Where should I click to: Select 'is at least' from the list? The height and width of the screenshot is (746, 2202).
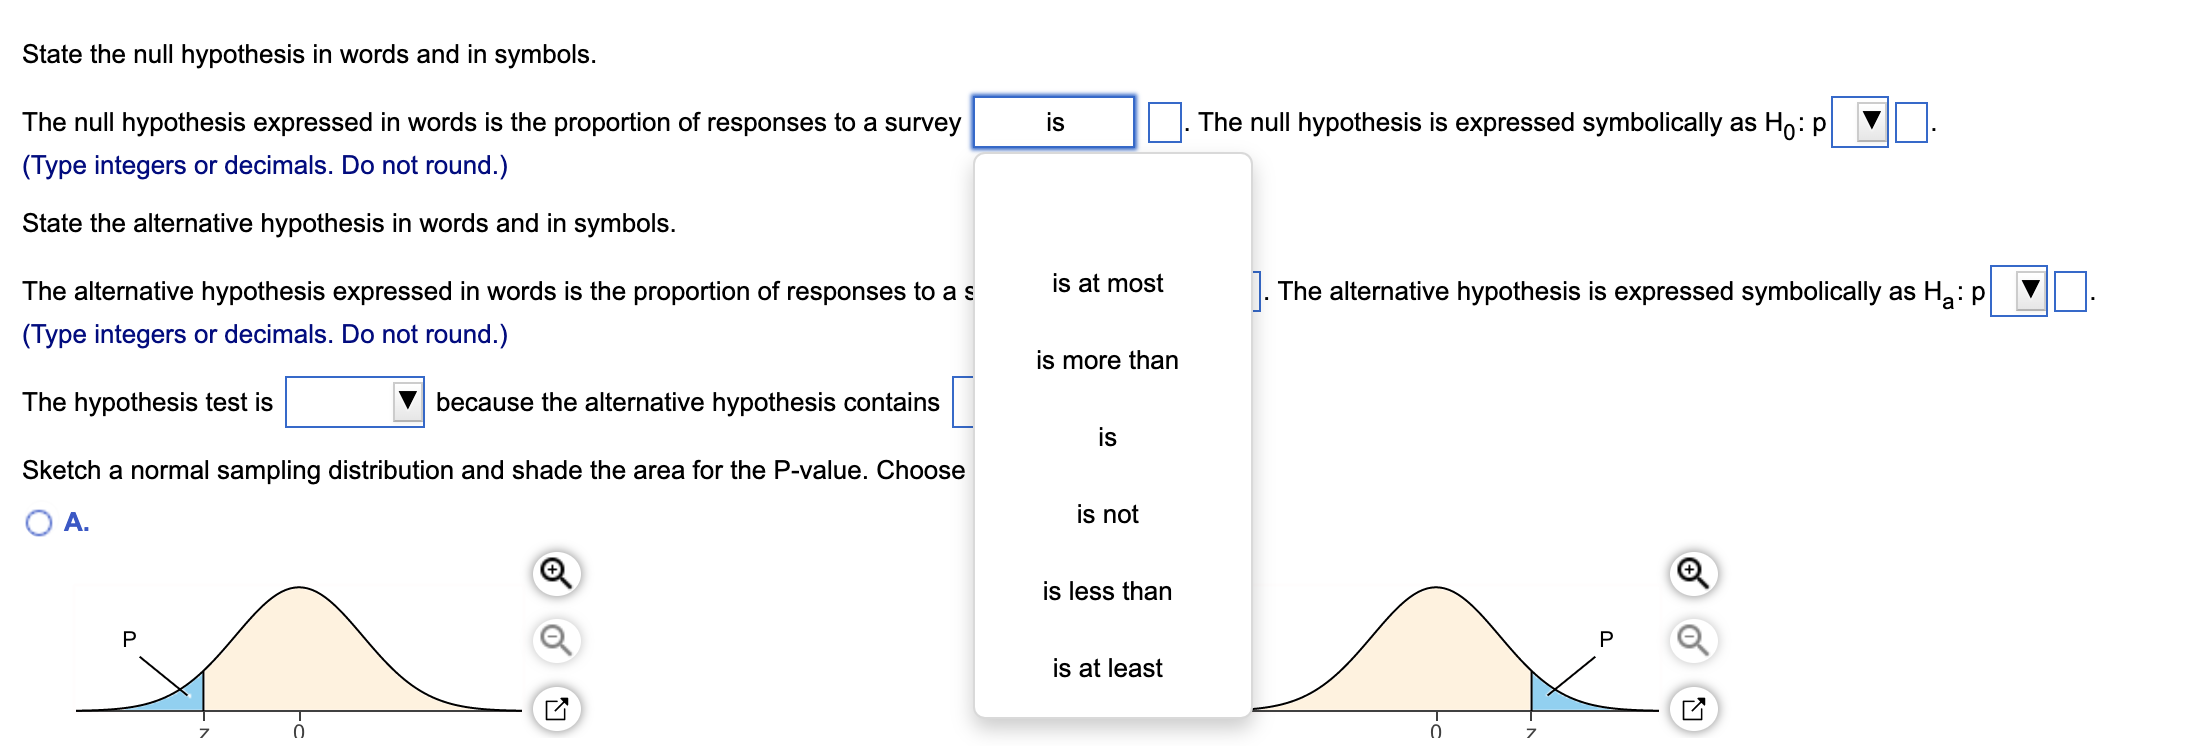coord(1108,669)
